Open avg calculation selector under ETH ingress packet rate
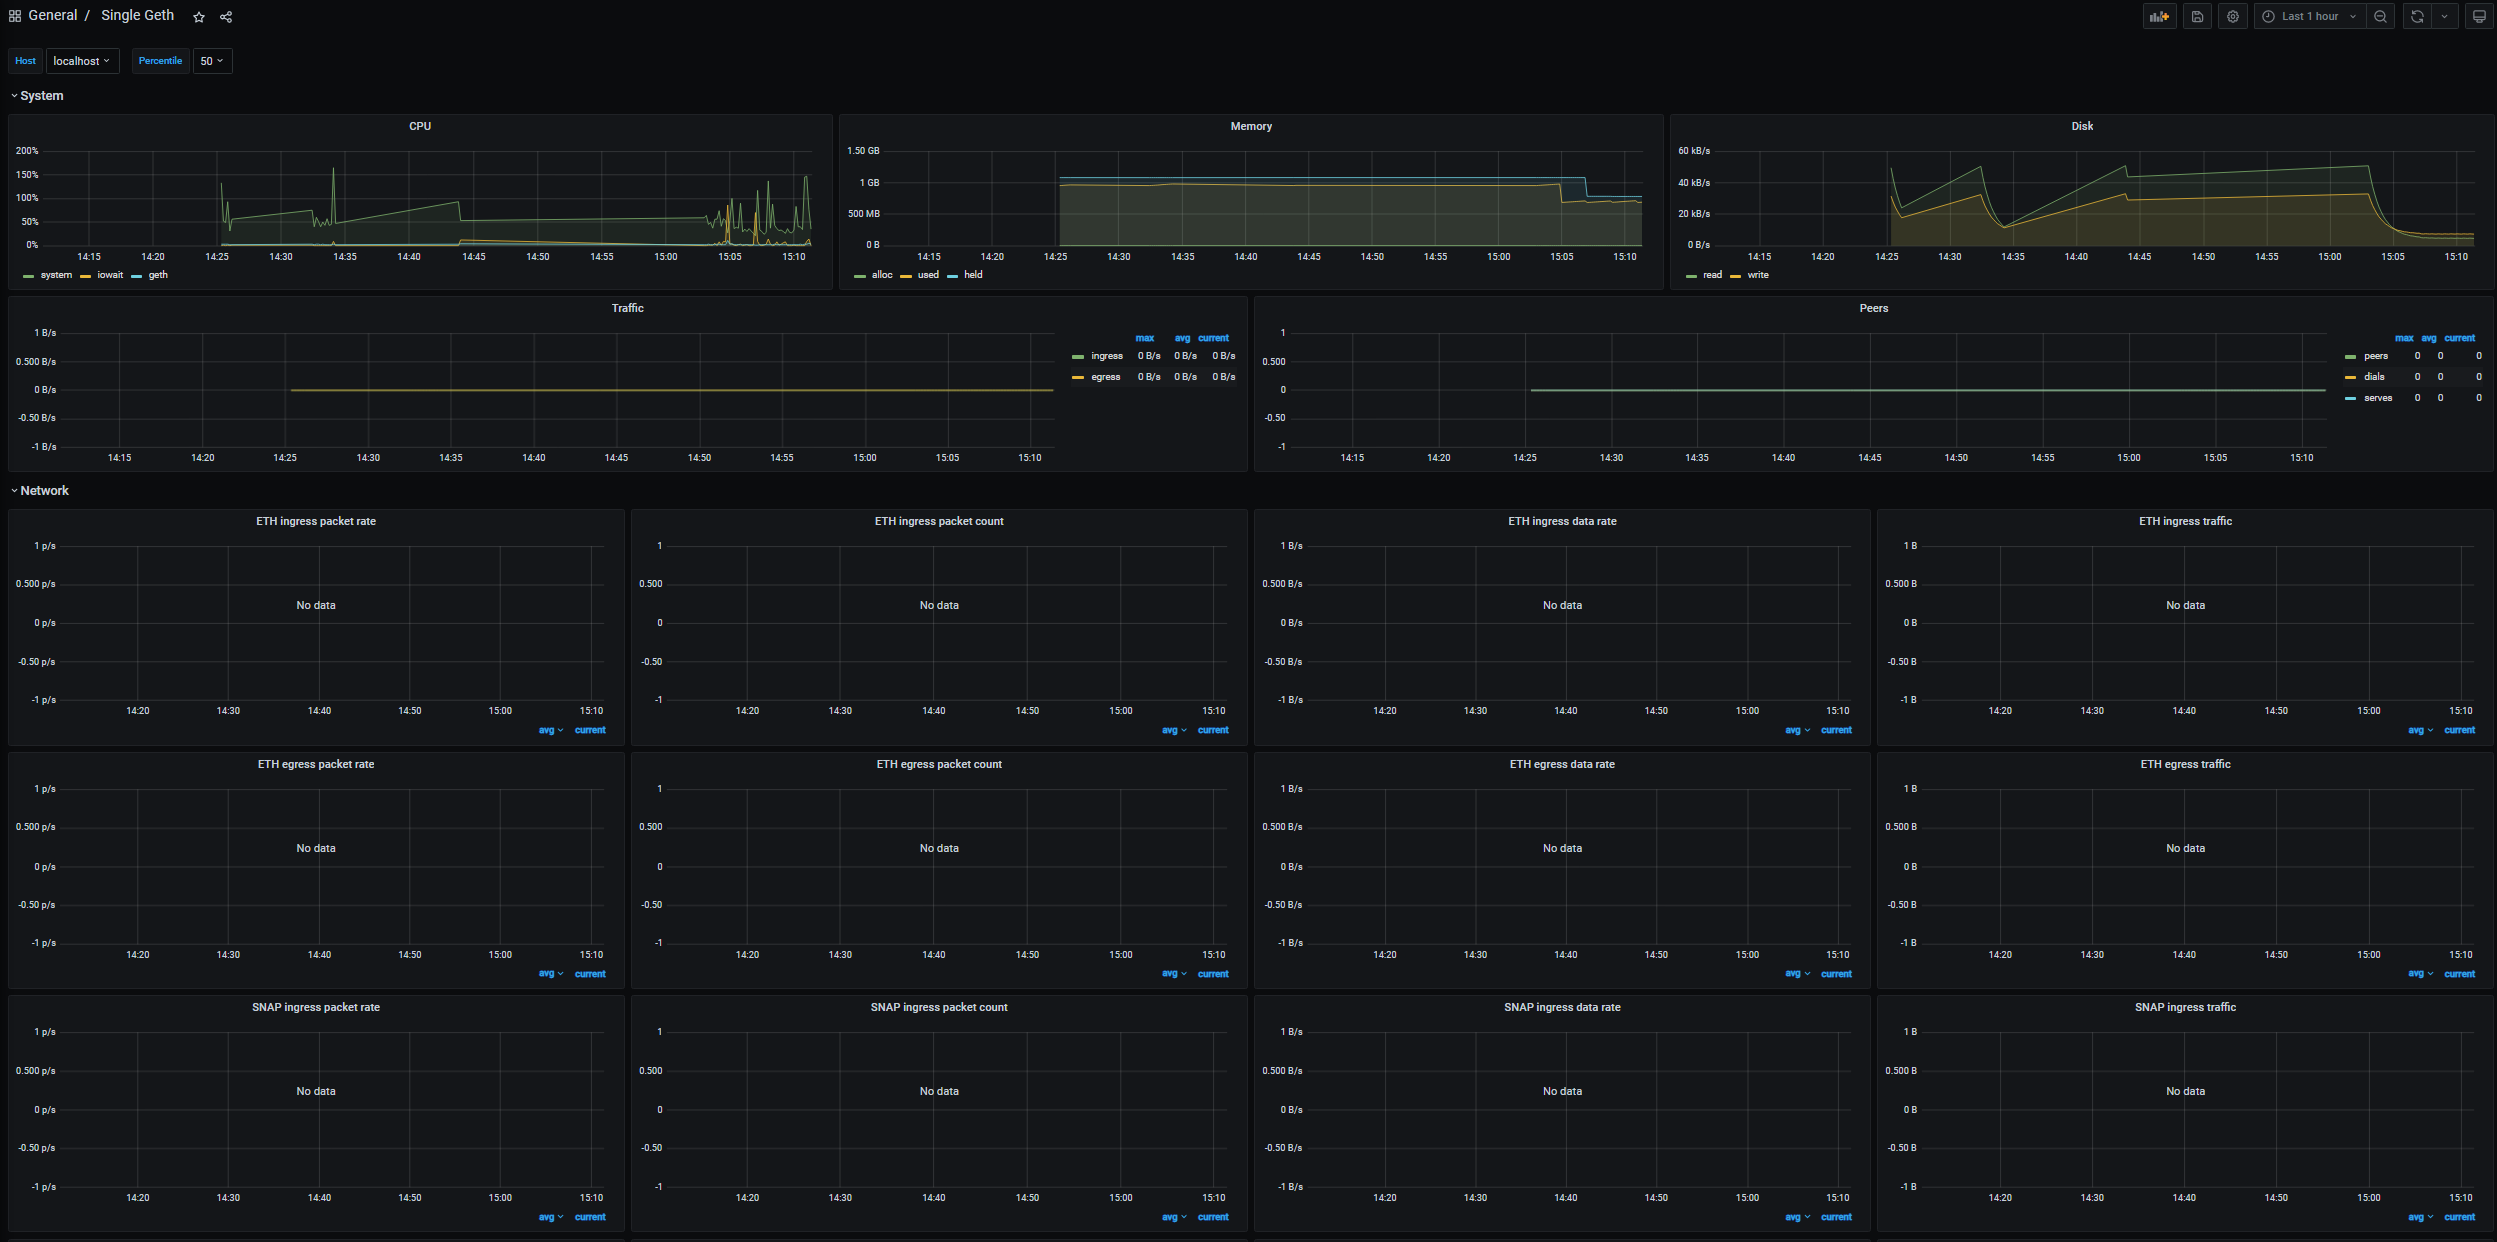This screenshot has height=1242, width=2497. 549,730
